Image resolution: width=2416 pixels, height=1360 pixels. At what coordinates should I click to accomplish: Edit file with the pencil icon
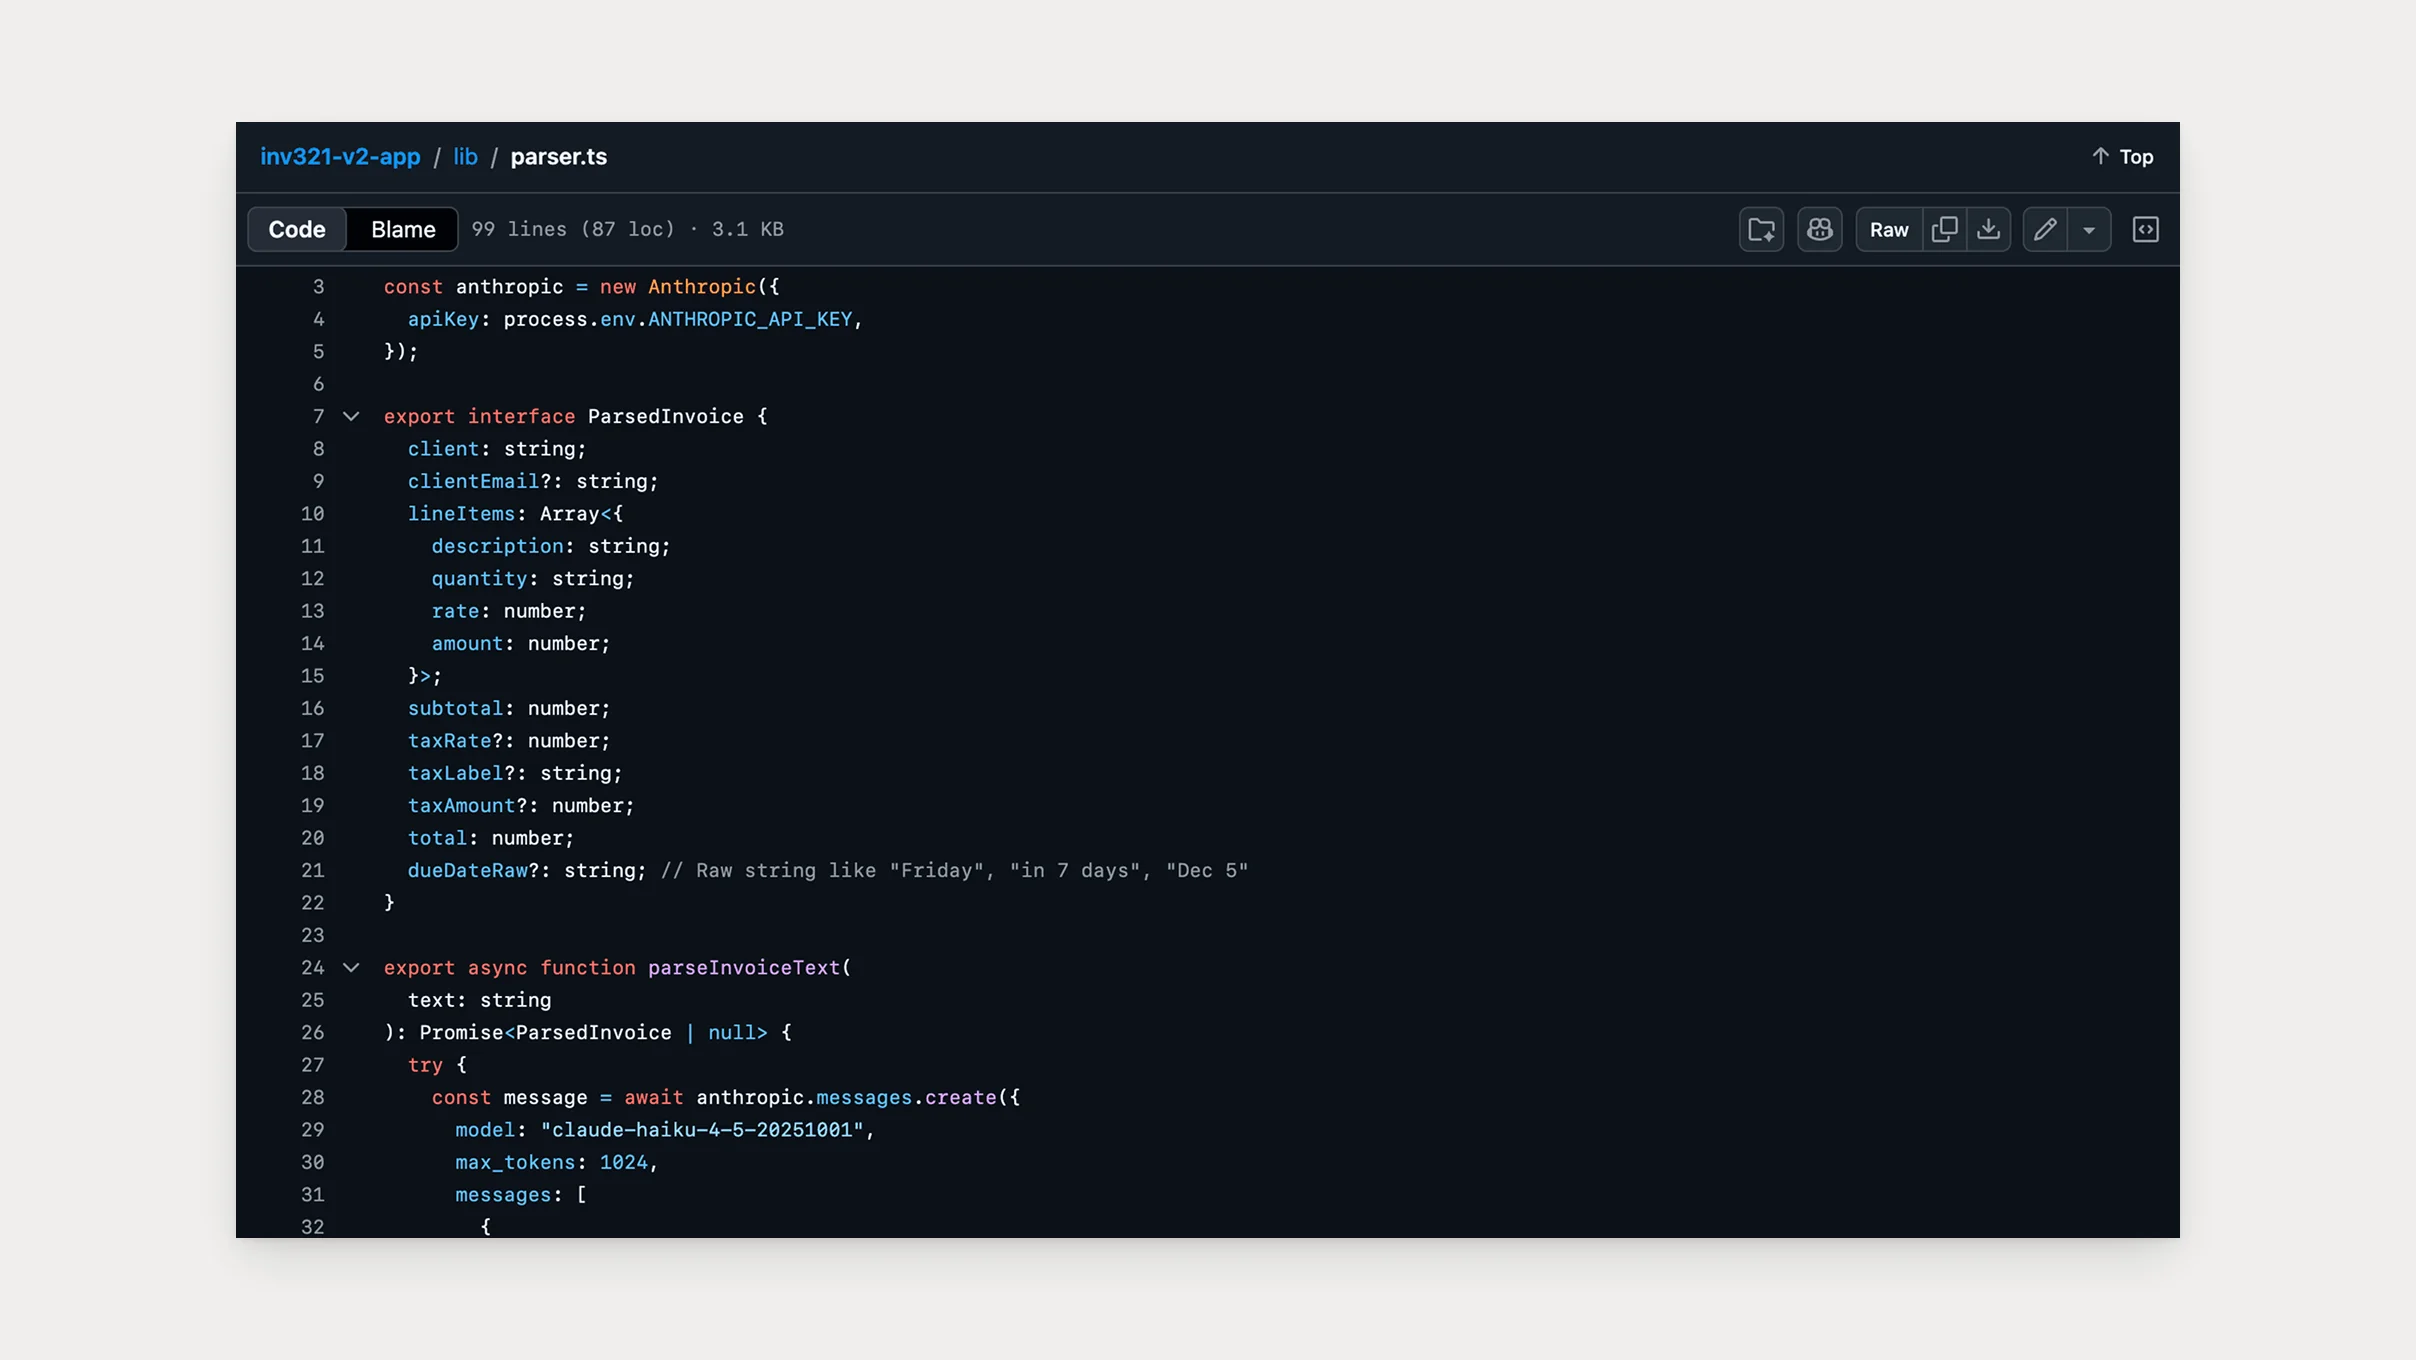click(x=2045, y=230)
